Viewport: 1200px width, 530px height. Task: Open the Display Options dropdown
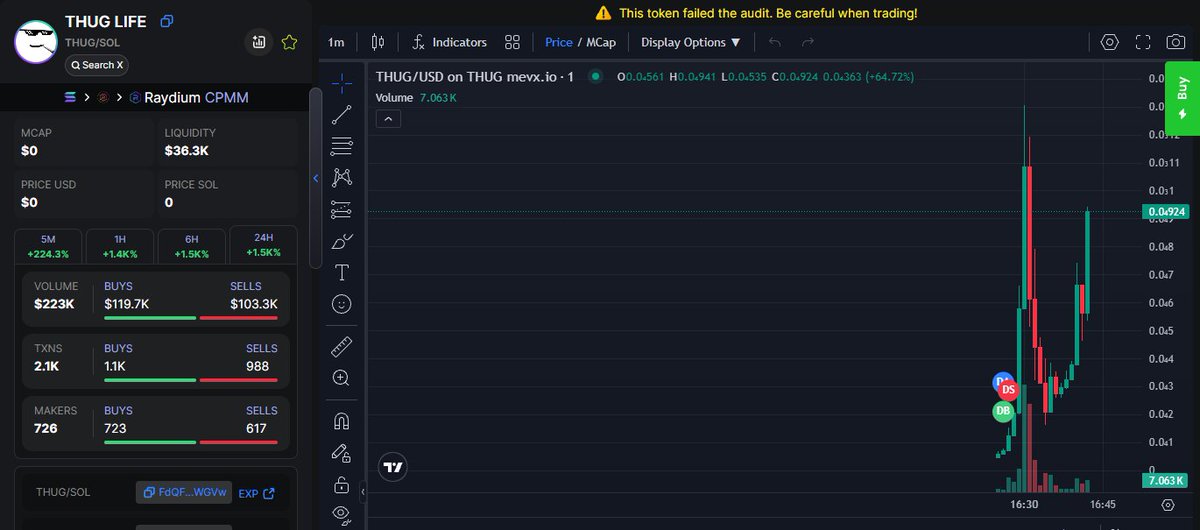(691, 42)
